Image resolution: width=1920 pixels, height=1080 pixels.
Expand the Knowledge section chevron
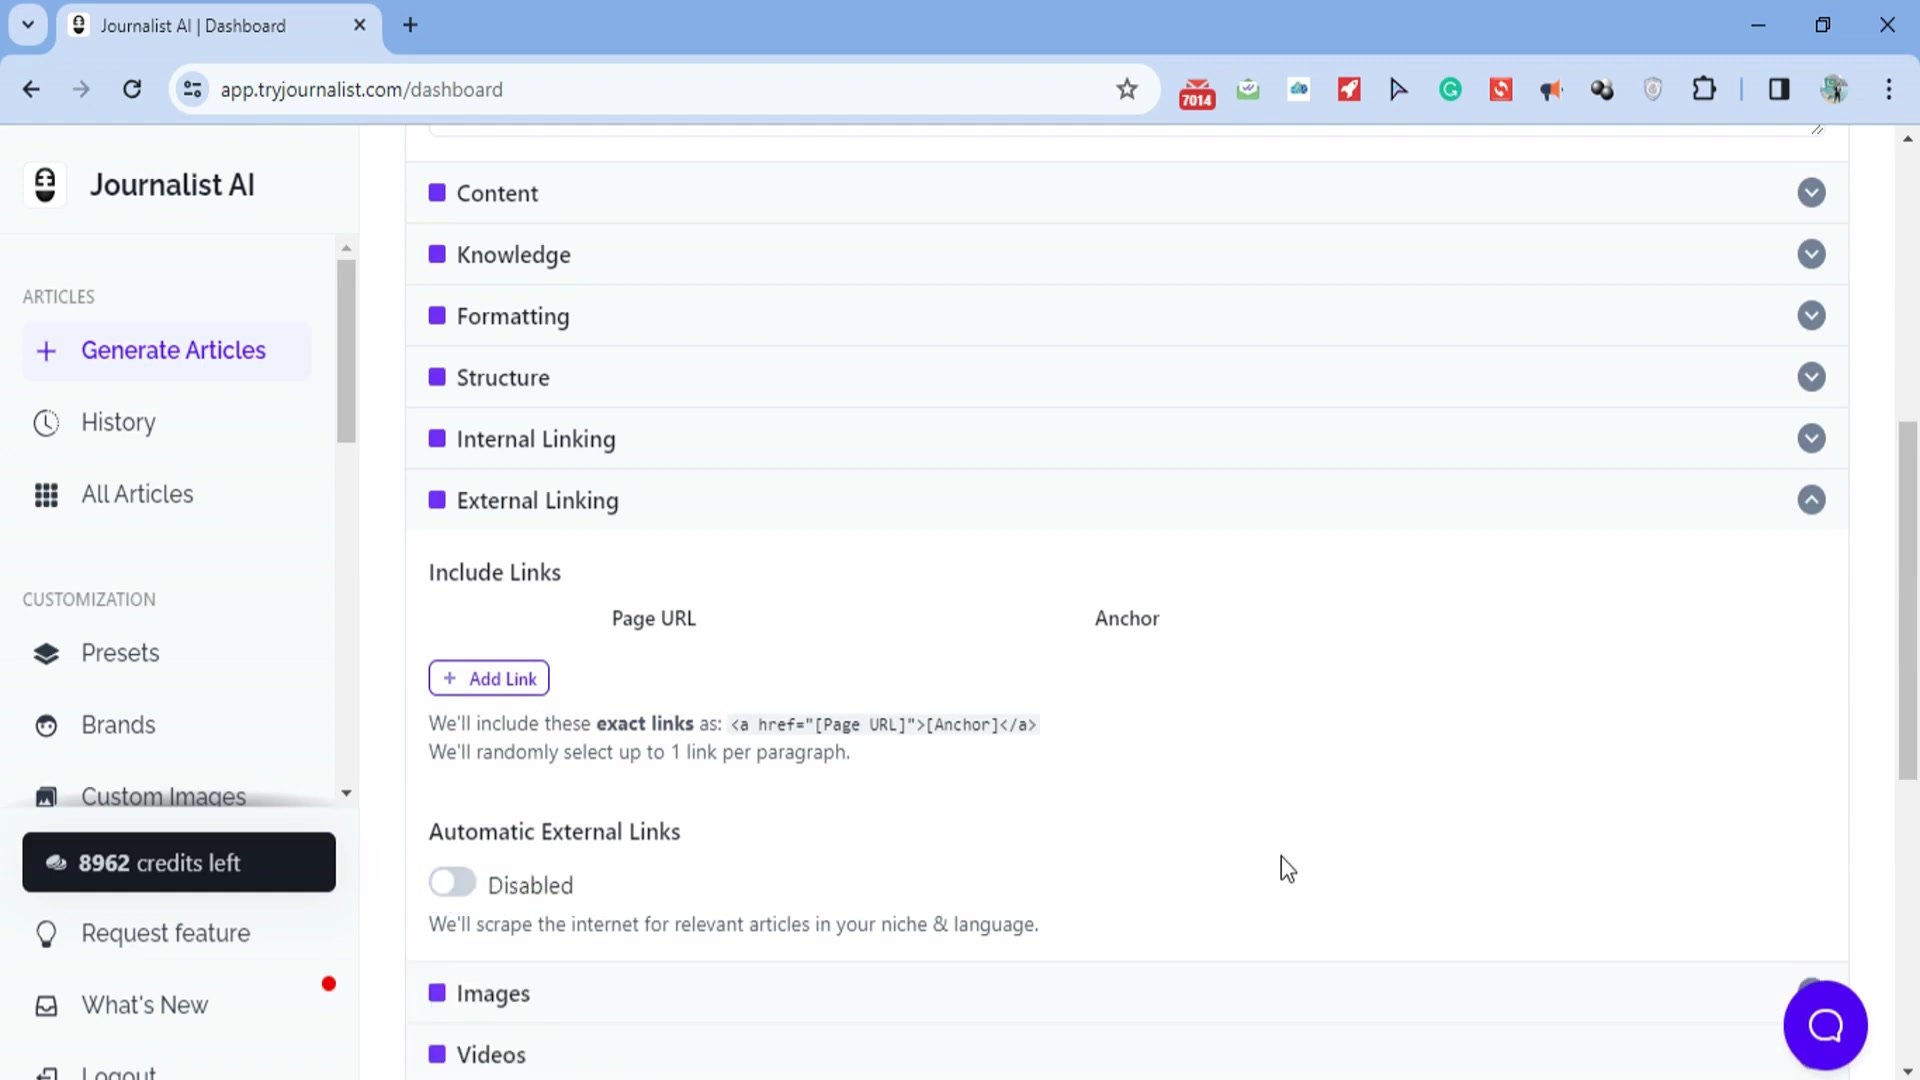pyautogui.click(x=1811, y=254)
